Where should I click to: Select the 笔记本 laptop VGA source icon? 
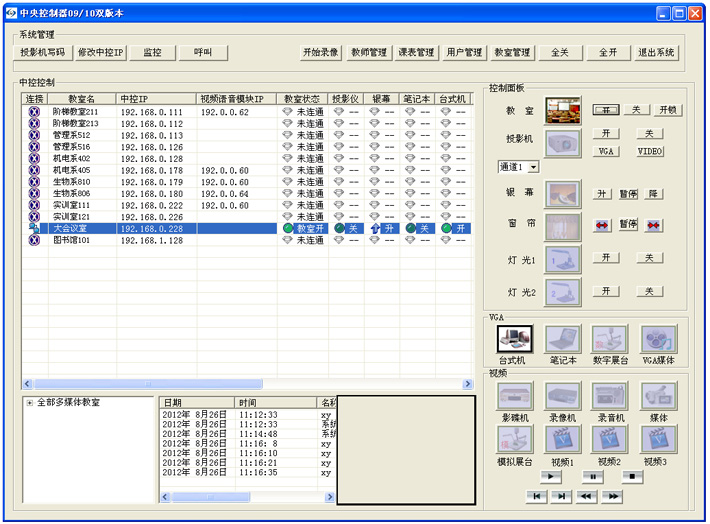tap(562, 340)
